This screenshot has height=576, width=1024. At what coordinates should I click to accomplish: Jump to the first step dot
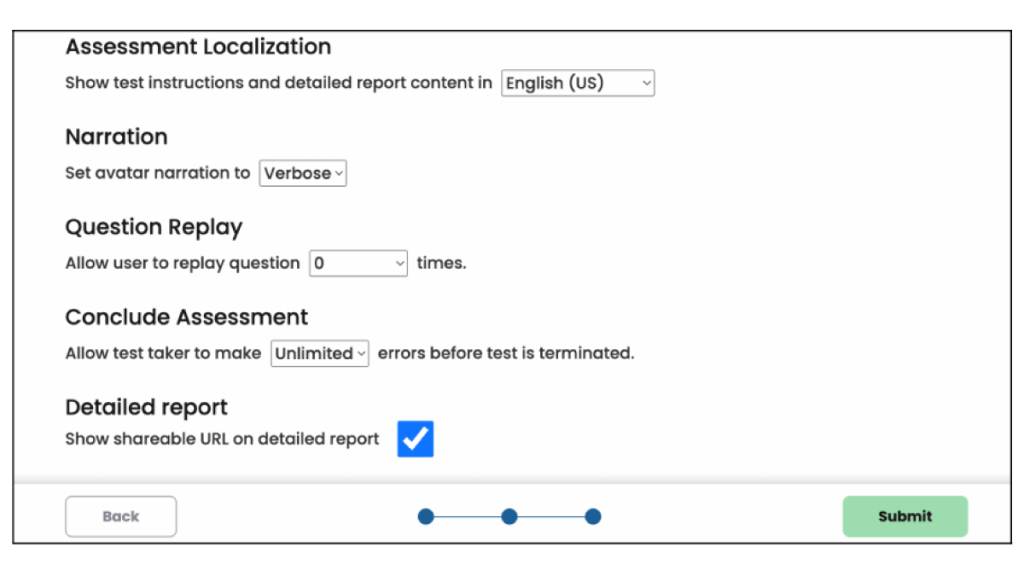(426, 517)
